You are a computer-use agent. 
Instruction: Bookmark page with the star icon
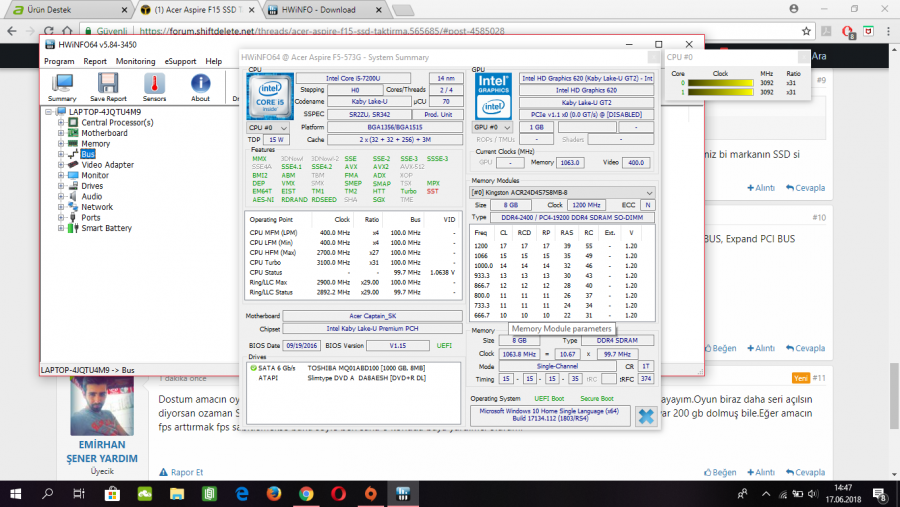pyautogui.click(x=806, y=31)
